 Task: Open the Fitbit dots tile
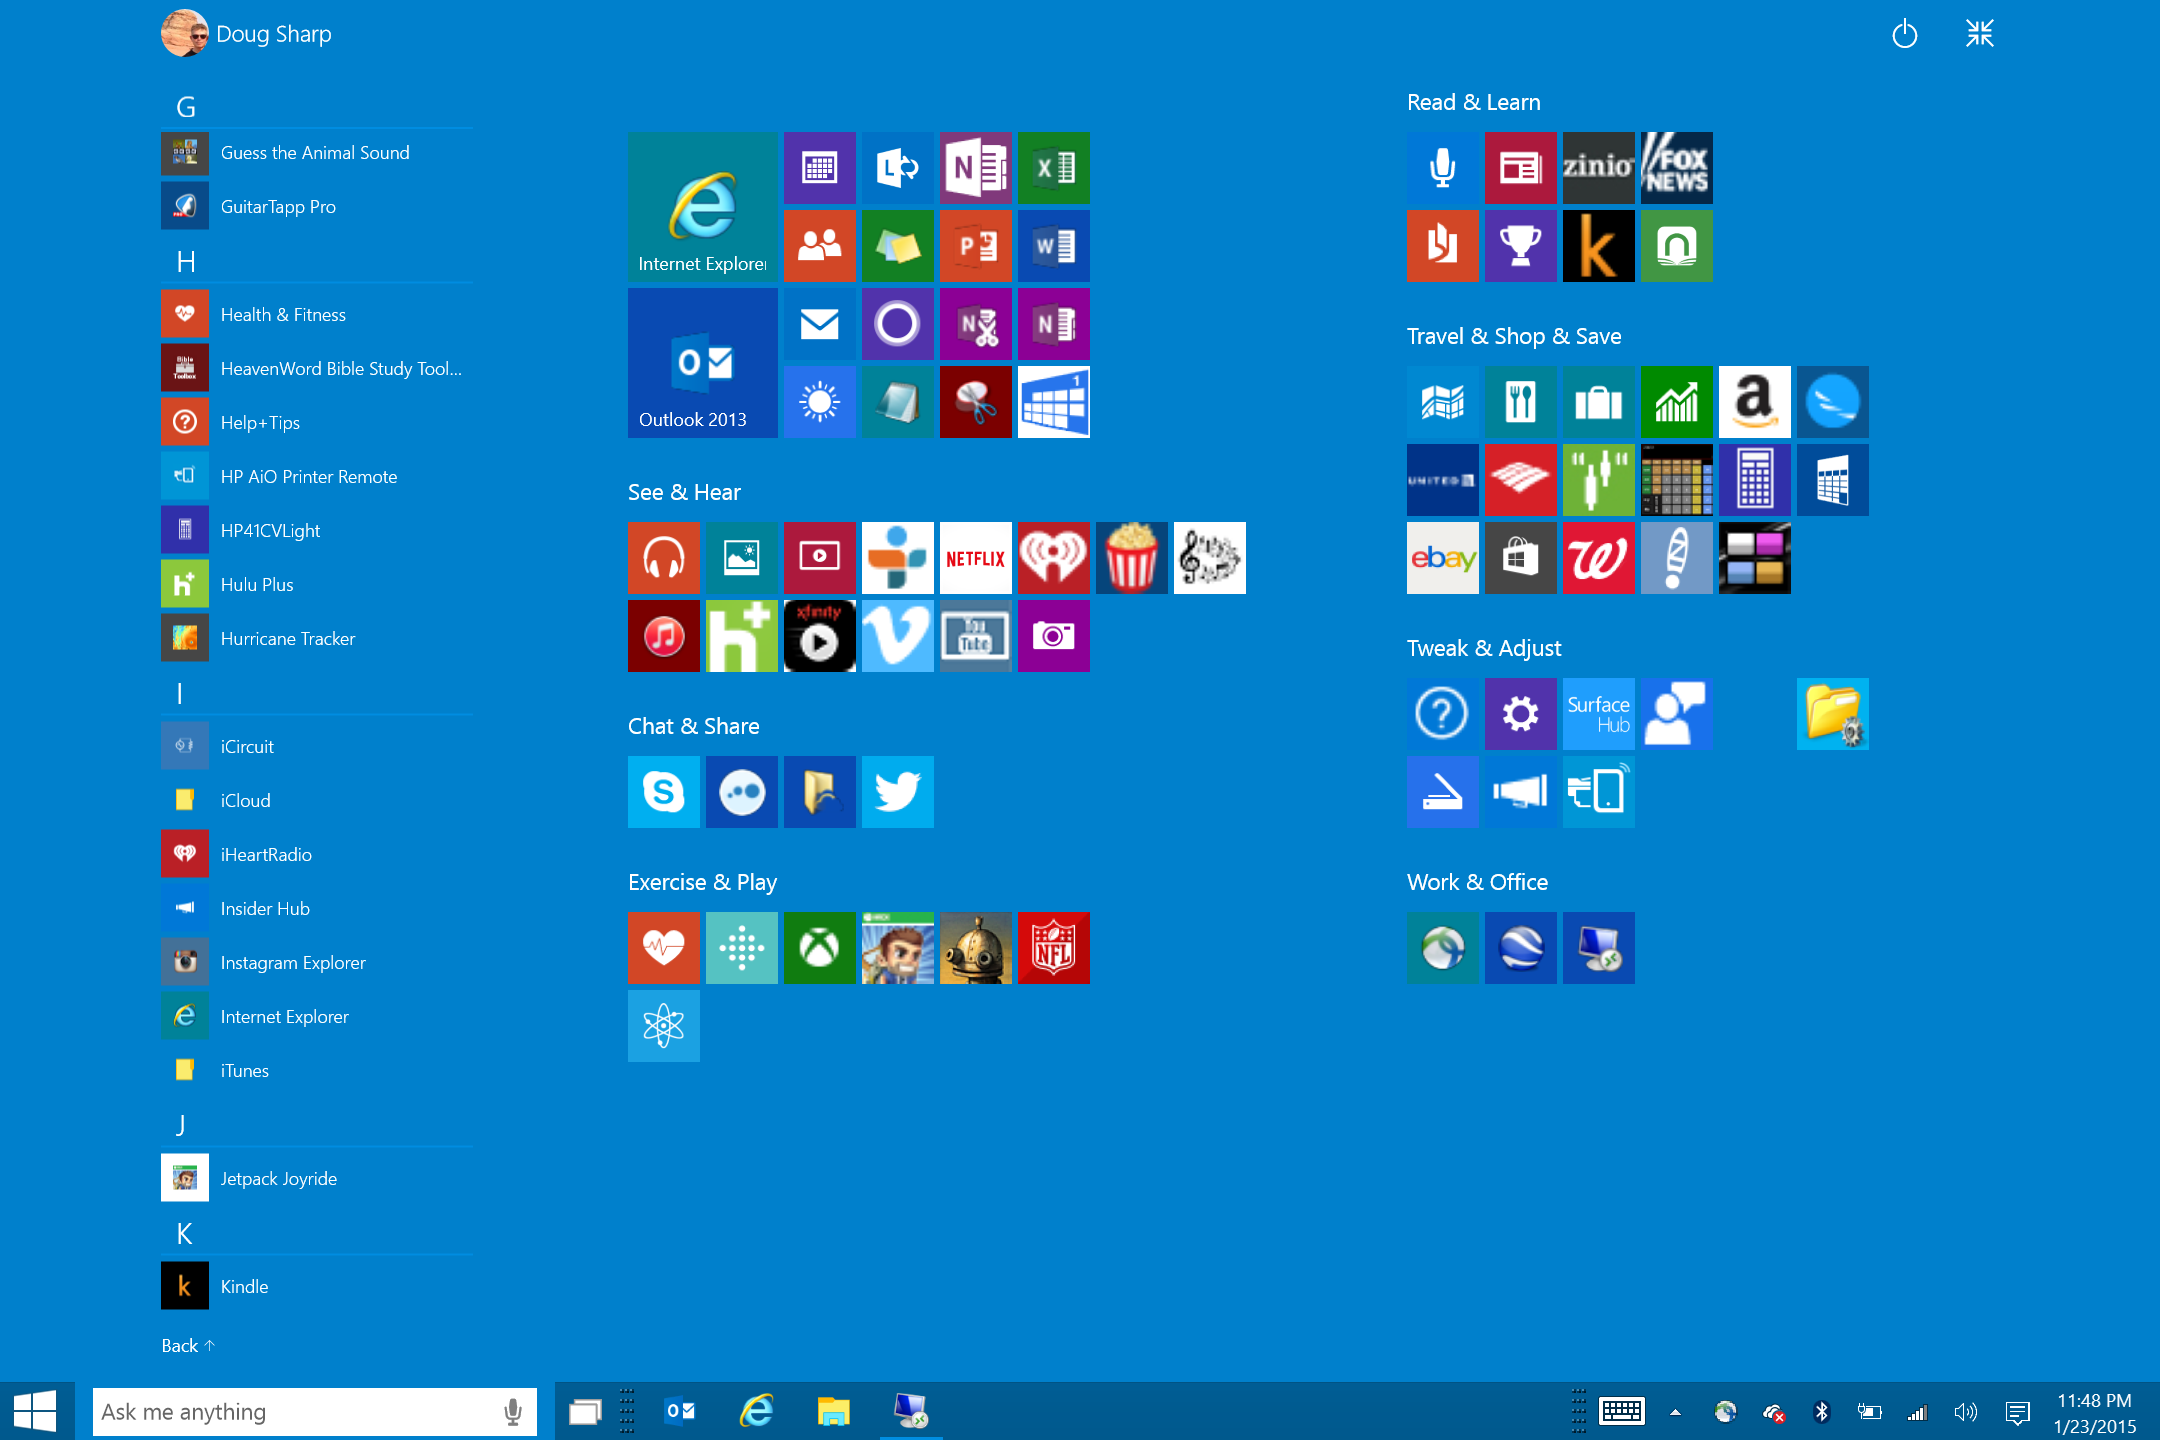(x=742, y=948)
